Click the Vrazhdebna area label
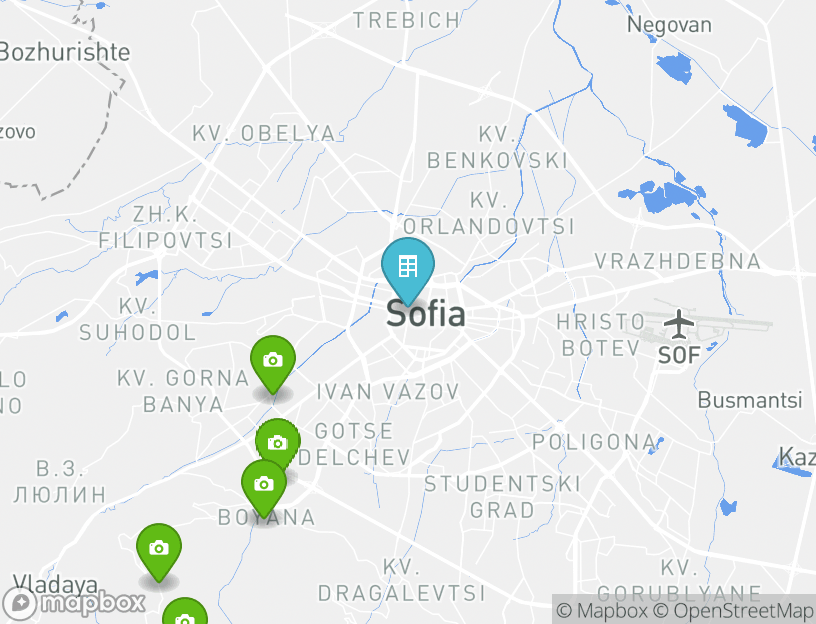816x624 pixels. click(x=678, y=261)
